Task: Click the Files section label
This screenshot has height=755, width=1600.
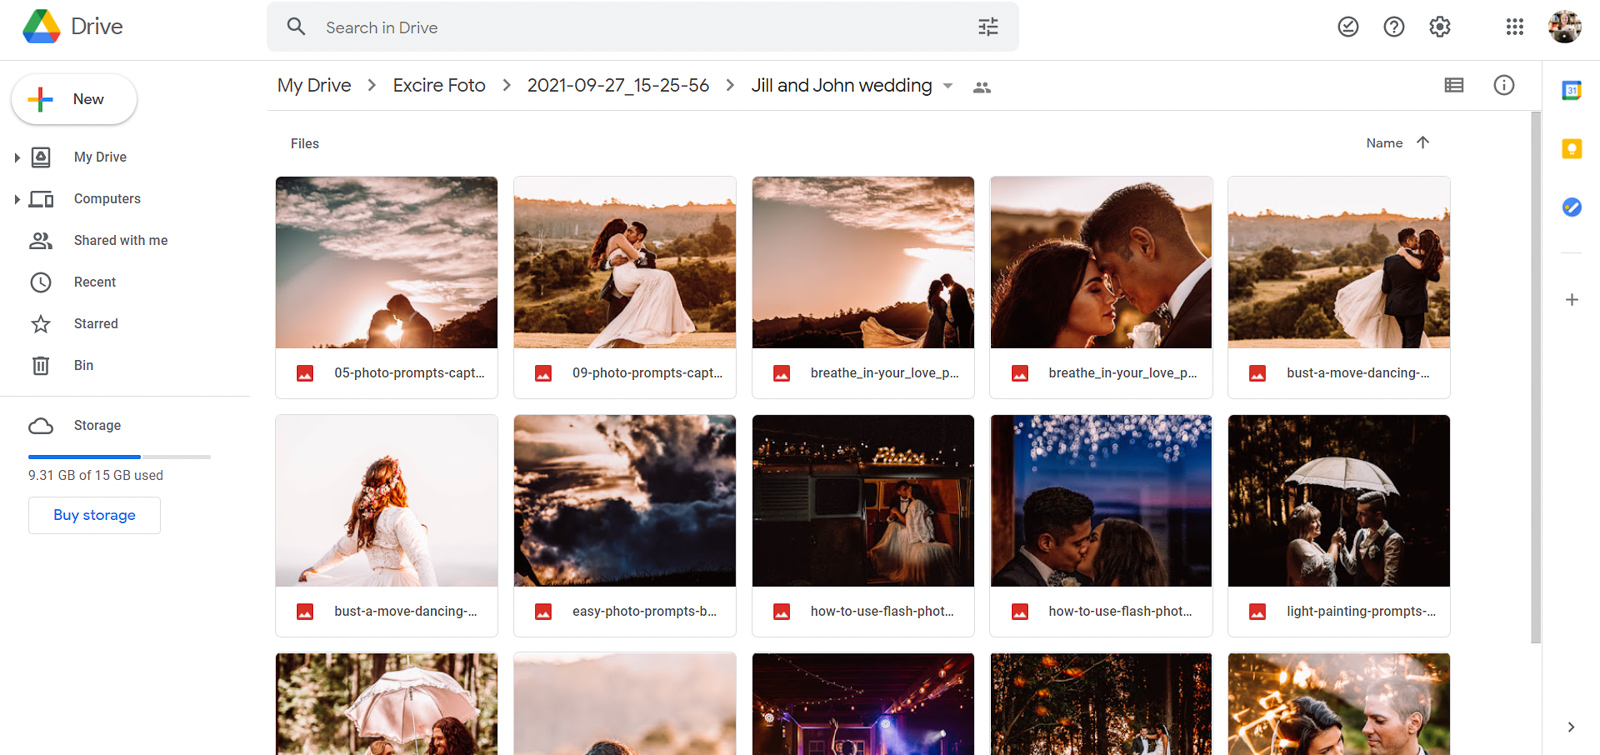Action: (x=305, y=144)
